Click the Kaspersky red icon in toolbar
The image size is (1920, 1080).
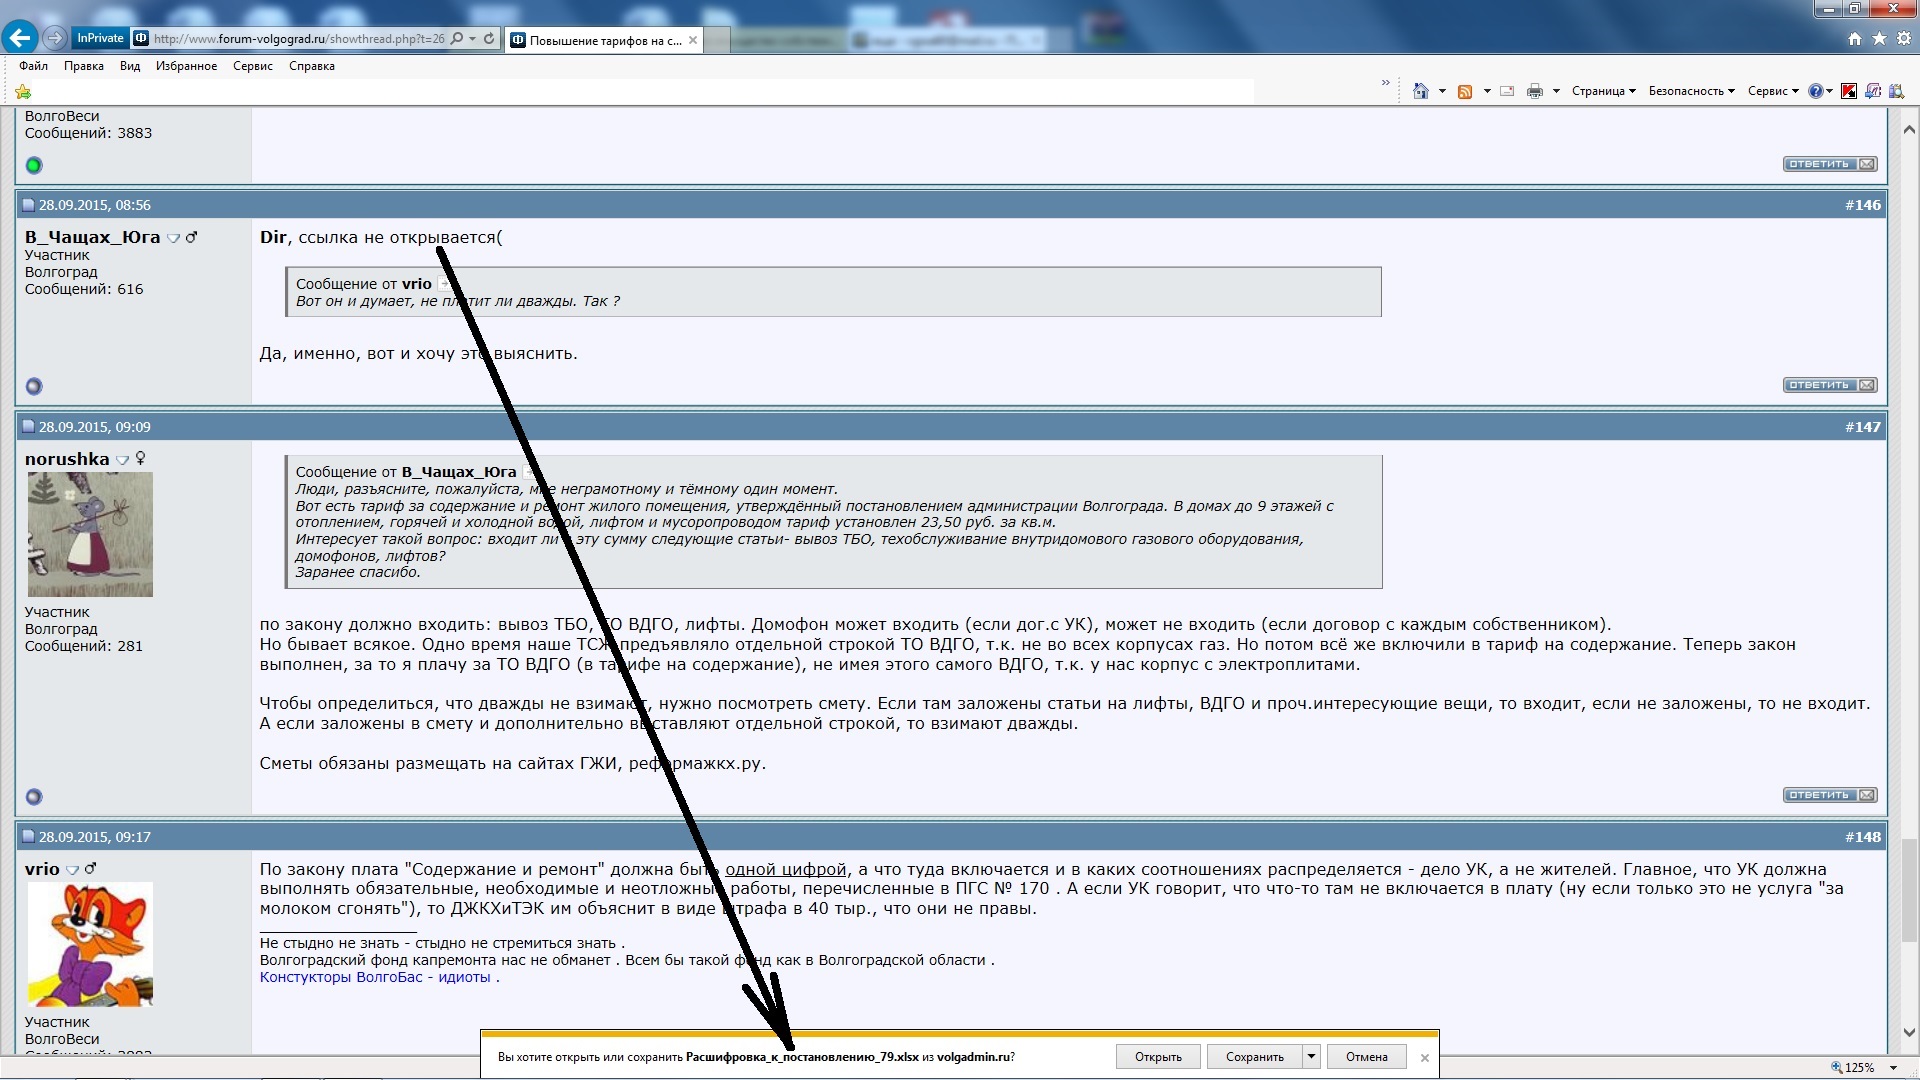point(1849,91)
